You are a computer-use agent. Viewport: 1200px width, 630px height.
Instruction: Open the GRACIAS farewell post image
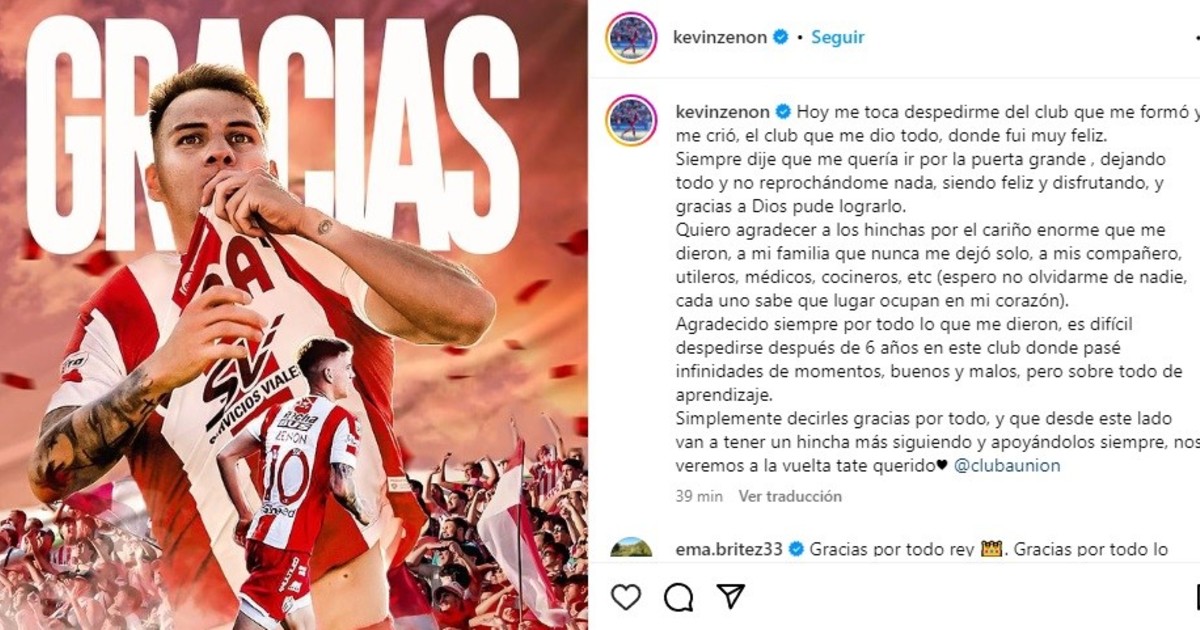[x=294, y=315]
